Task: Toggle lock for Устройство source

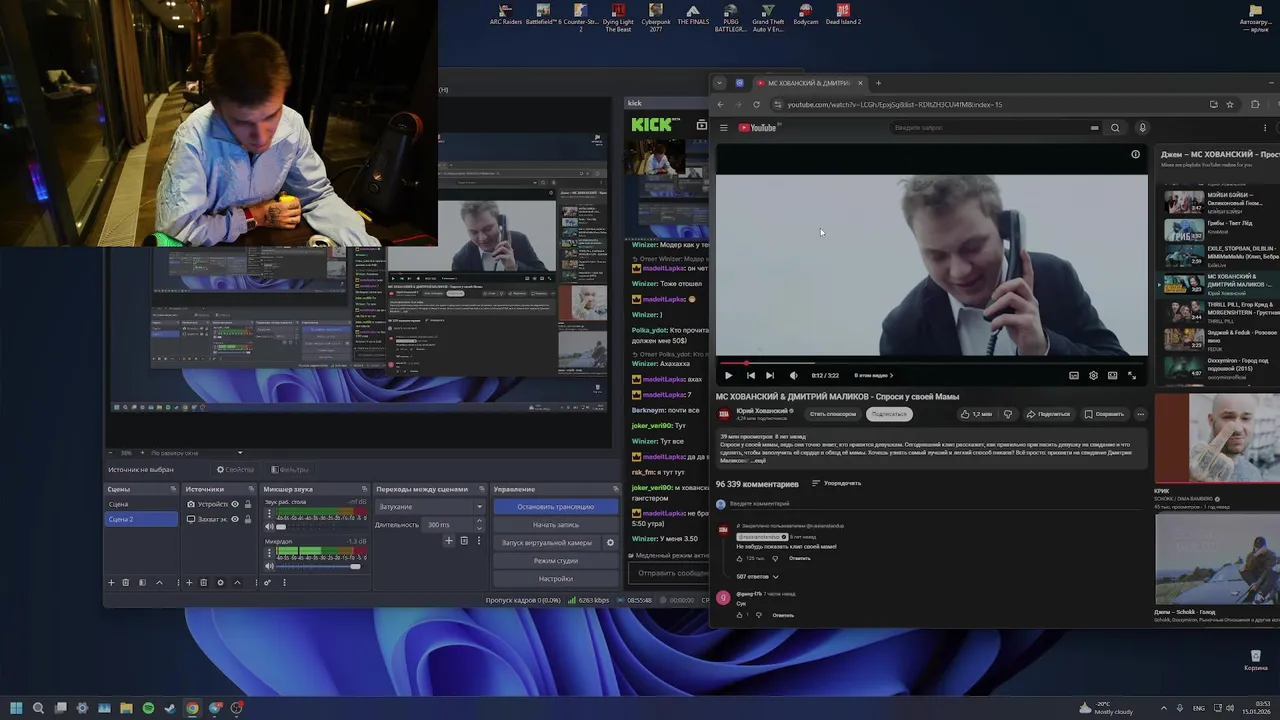Action: point(248,504)
